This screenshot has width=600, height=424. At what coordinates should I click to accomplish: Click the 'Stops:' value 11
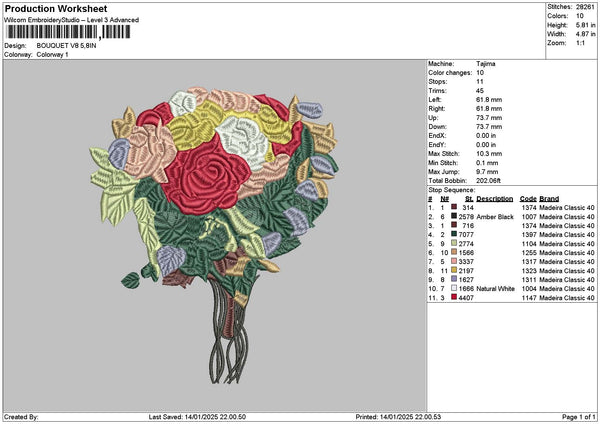coord(480,82)
